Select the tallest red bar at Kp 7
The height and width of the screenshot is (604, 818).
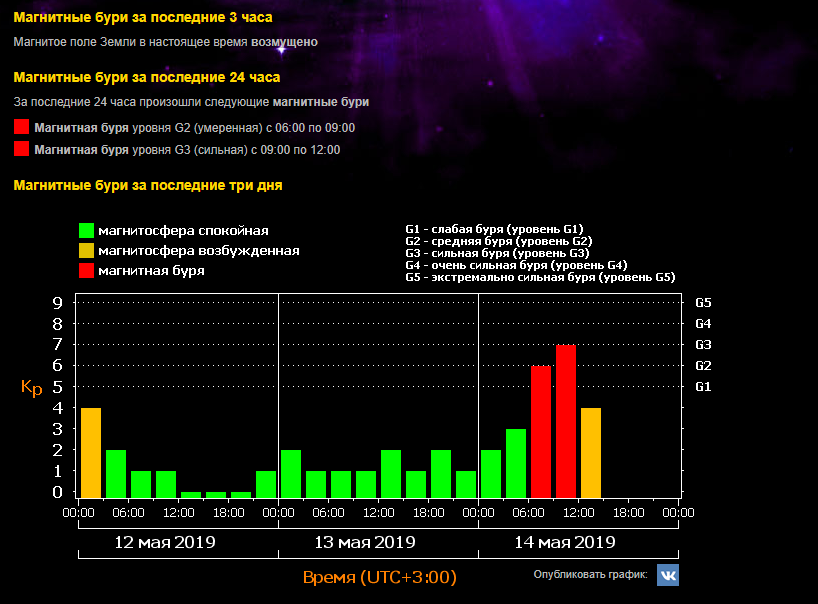tap(566, 421)
